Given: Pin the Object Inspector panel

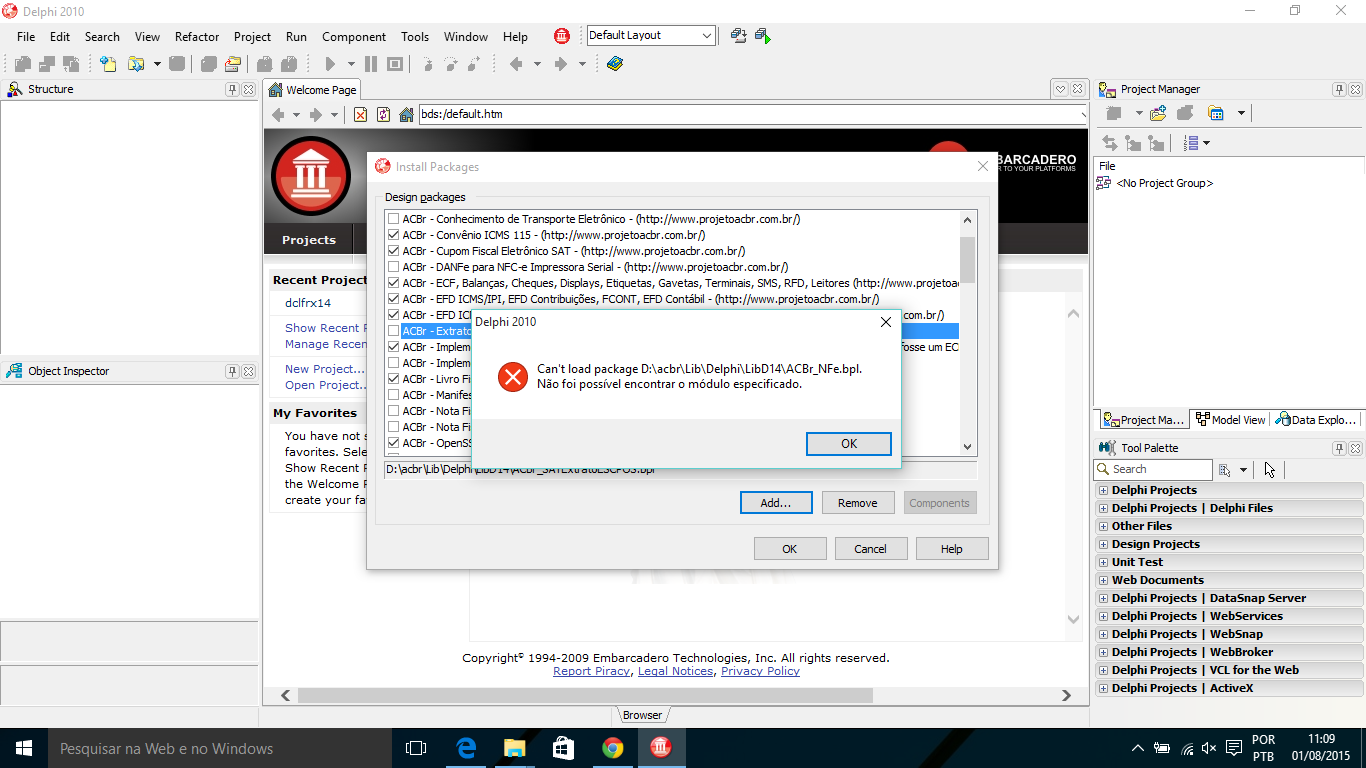Looking at the screenshot, I should [x=232, y=371].
